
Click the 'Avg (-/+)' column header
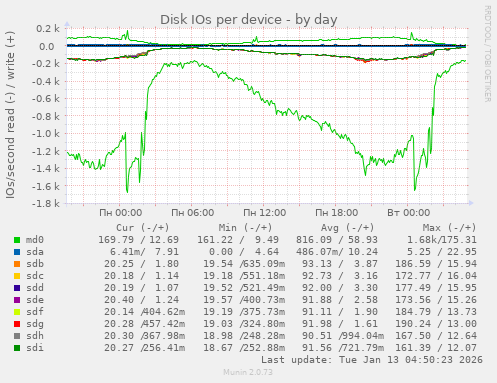click(347, 228)
